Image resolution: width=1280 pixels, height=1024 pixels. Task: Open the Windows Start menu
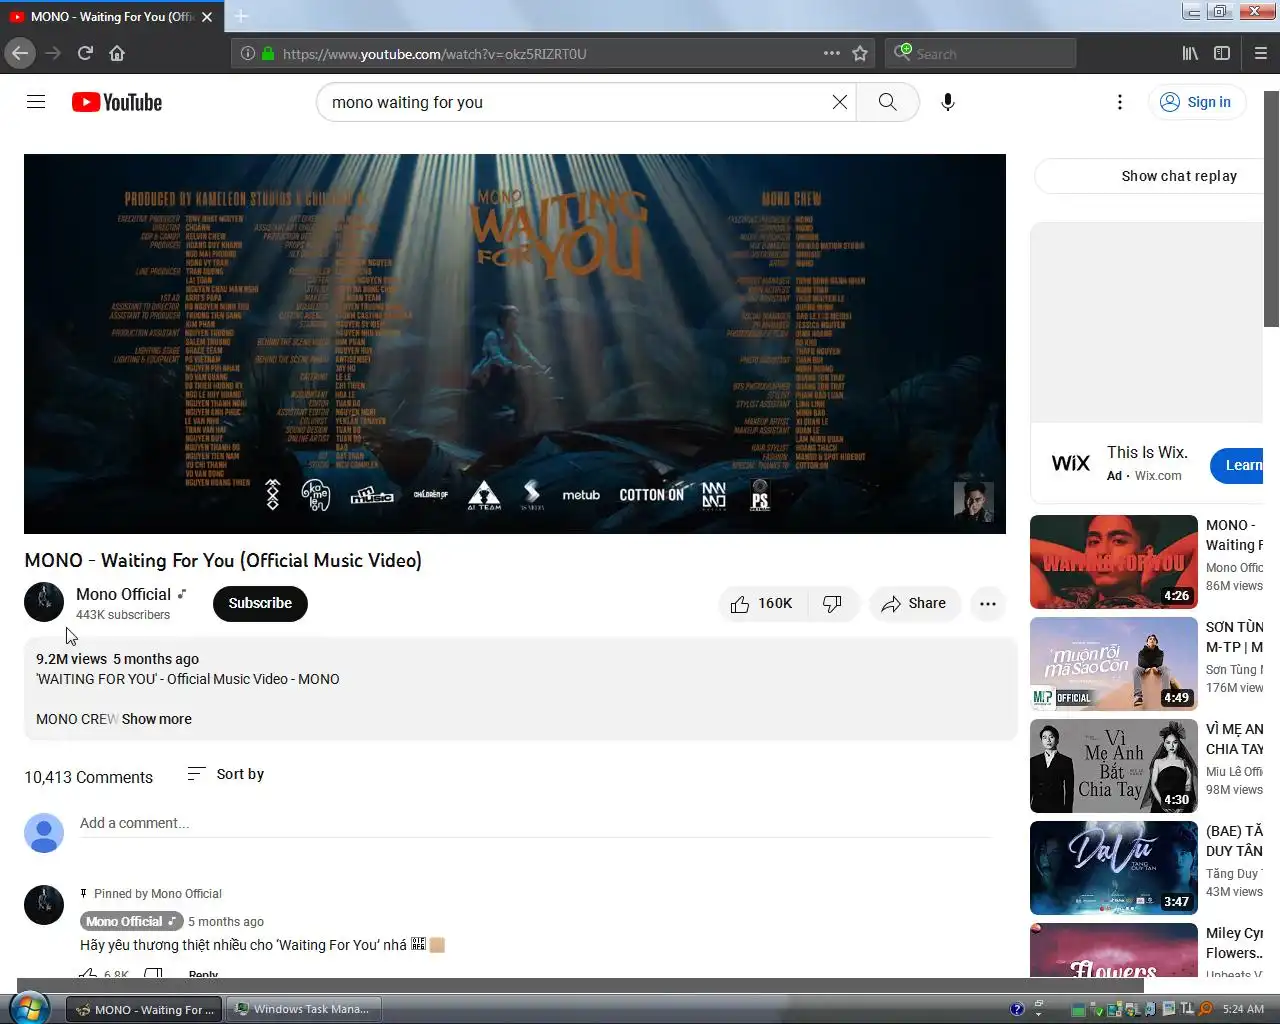coord(27,1007)
